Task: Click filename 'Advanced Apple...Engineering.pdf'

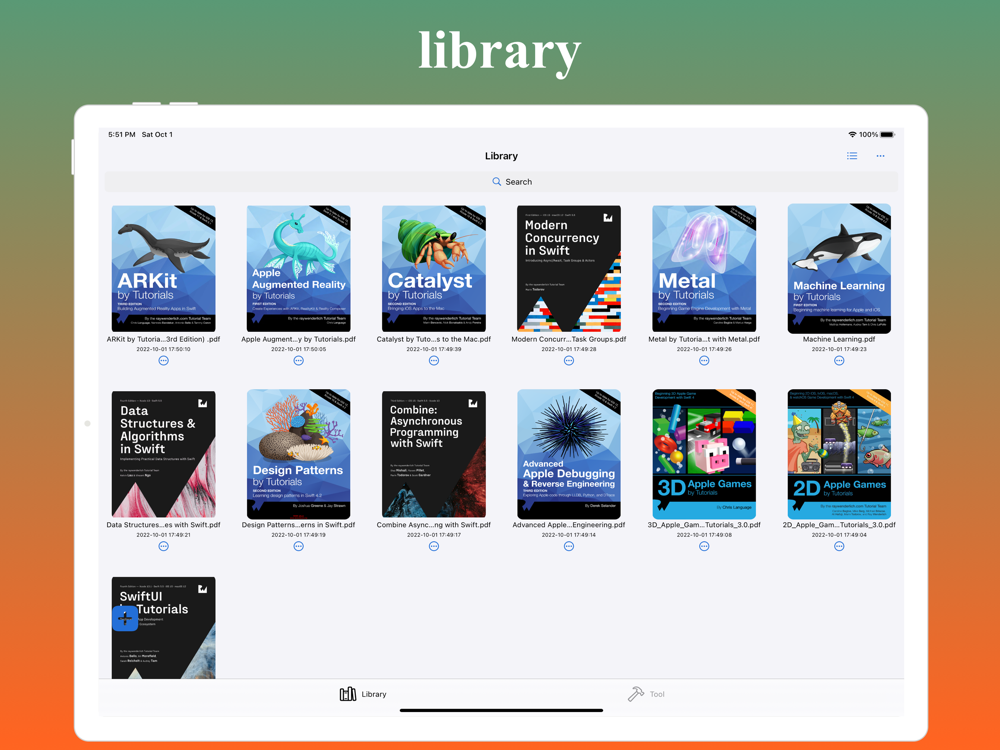Action: 569,525
